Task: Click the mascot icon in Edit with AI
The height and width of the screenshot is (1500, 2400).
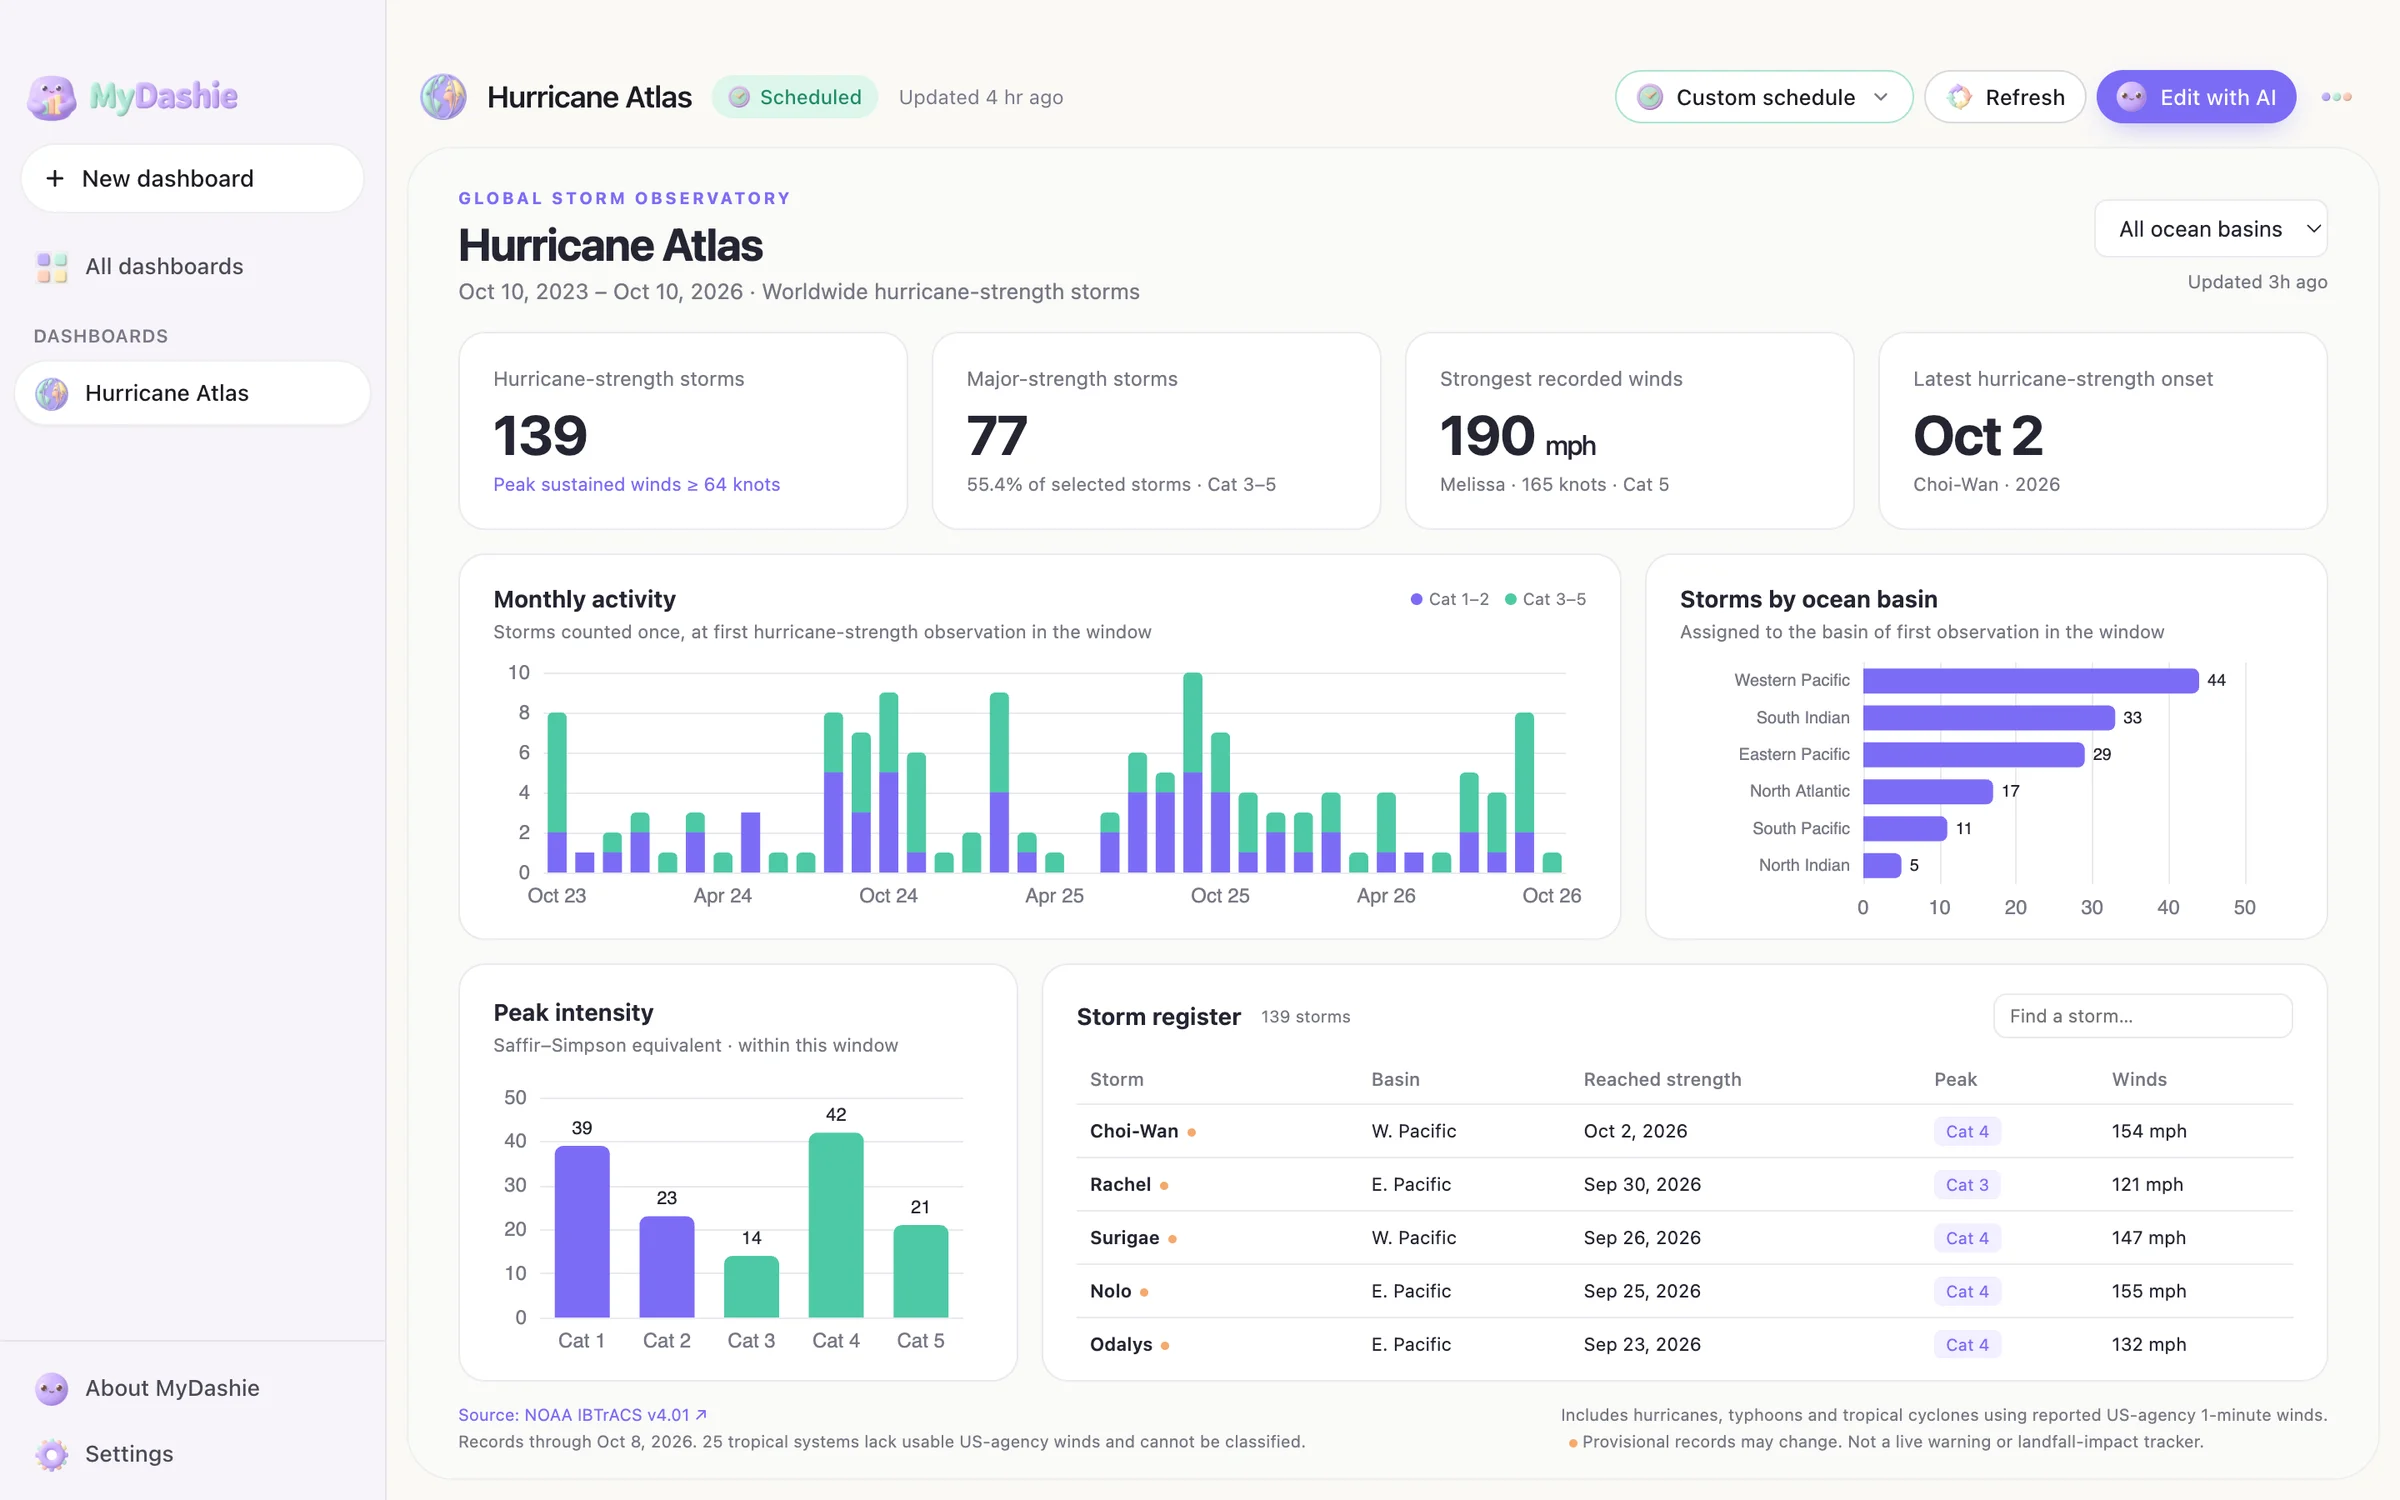Action: 2131,97
